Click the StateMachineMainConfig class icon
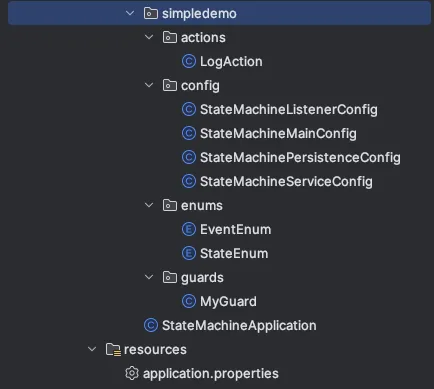 point(189,133)
